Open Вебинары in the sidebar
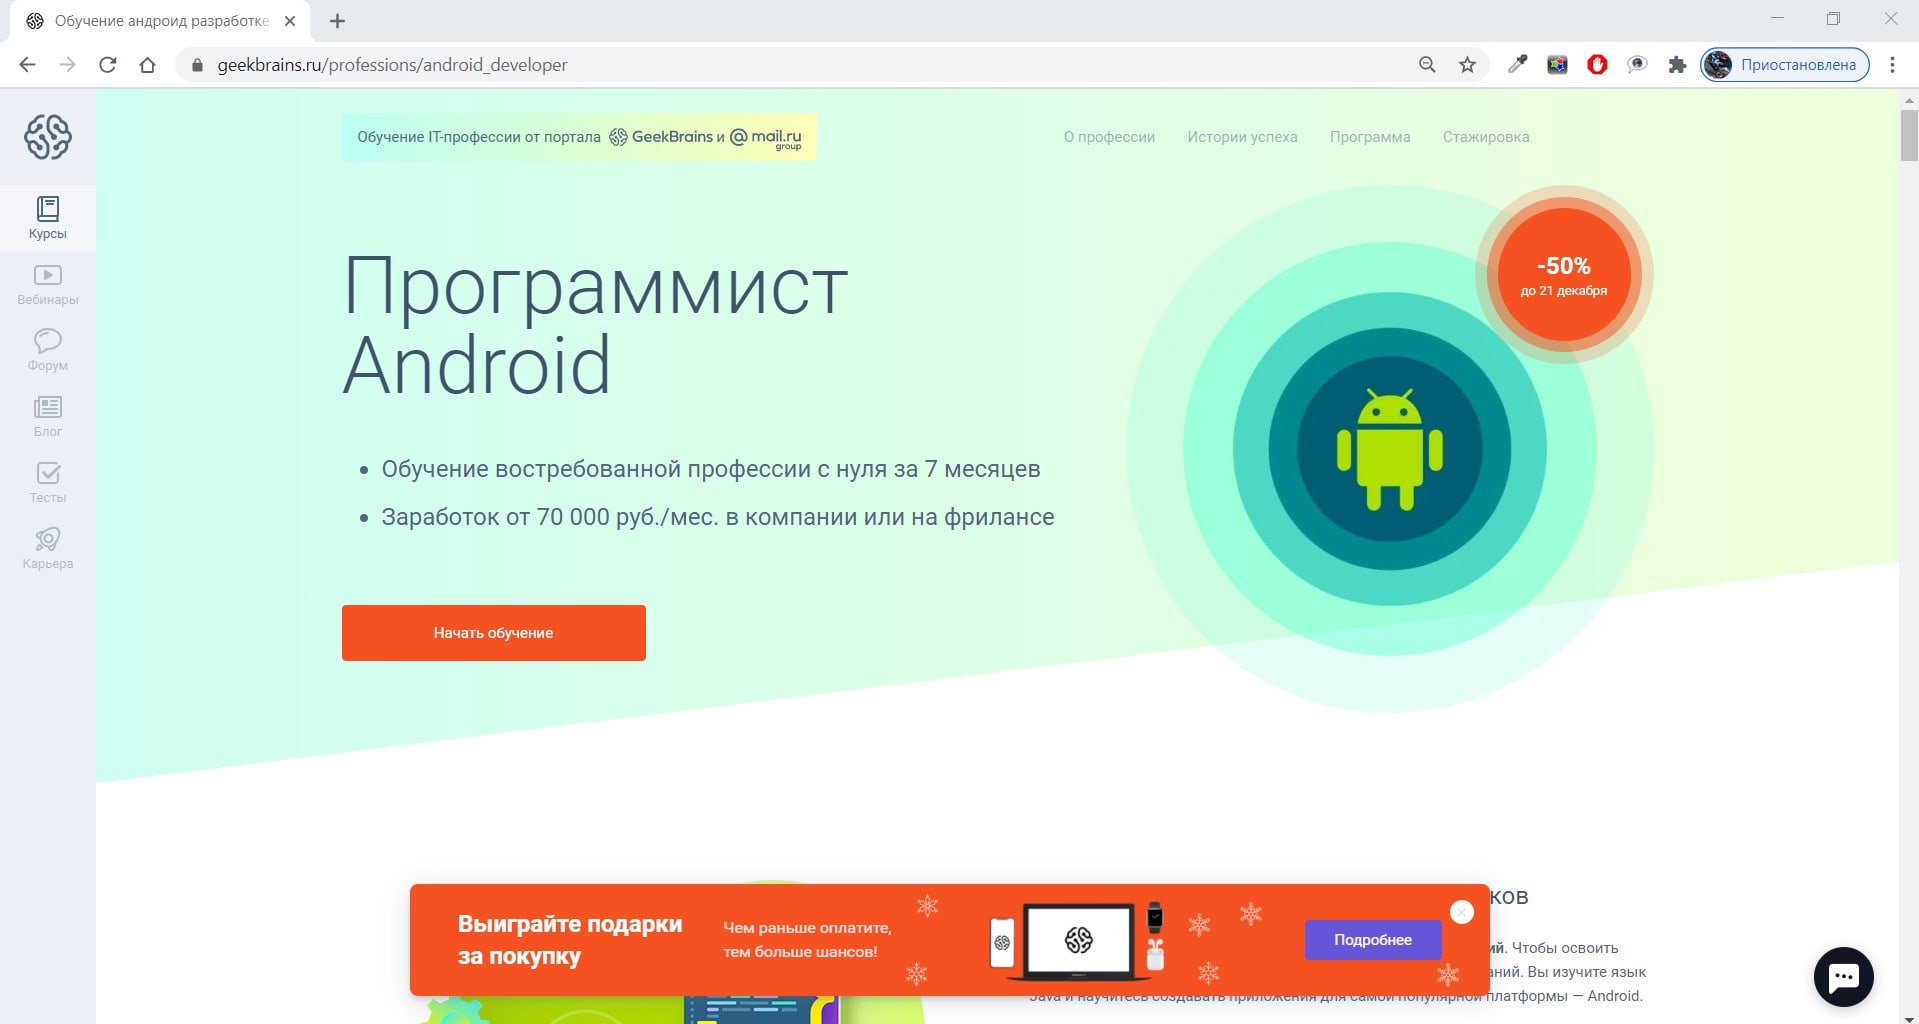The width and height of the screenshot is (1919, 1024). point(48,285)
